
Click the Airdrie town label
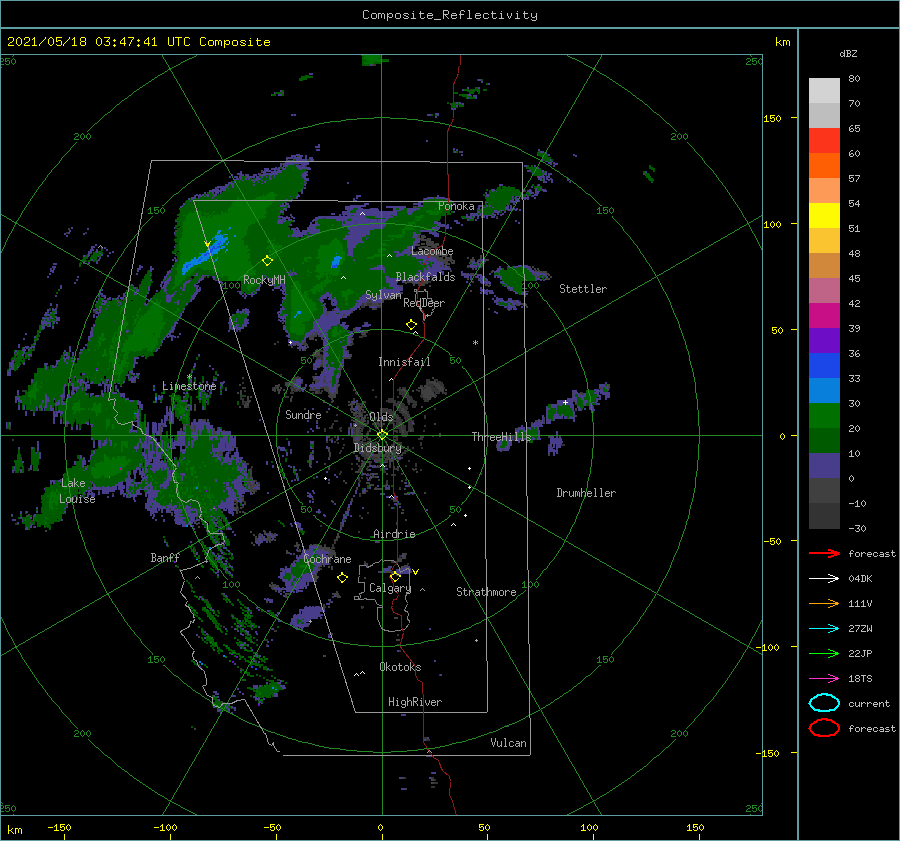click(394, 534)
